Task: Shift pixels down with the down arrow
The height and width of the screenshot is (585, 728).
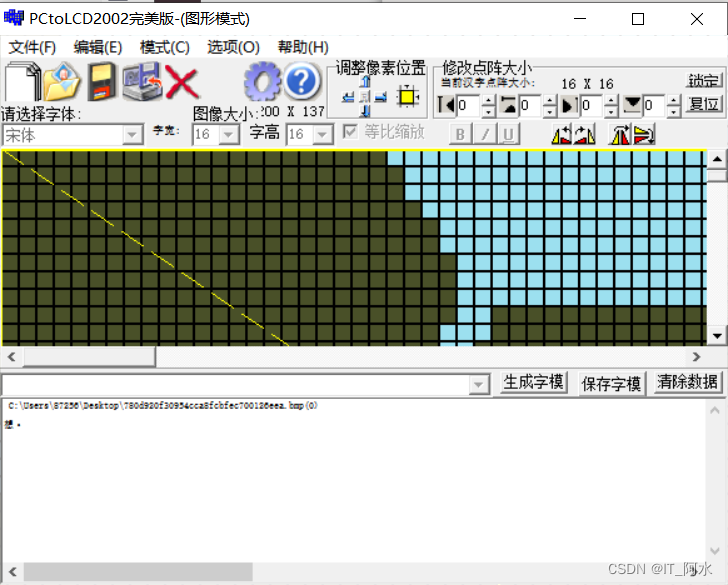Action: pos(365,111)
